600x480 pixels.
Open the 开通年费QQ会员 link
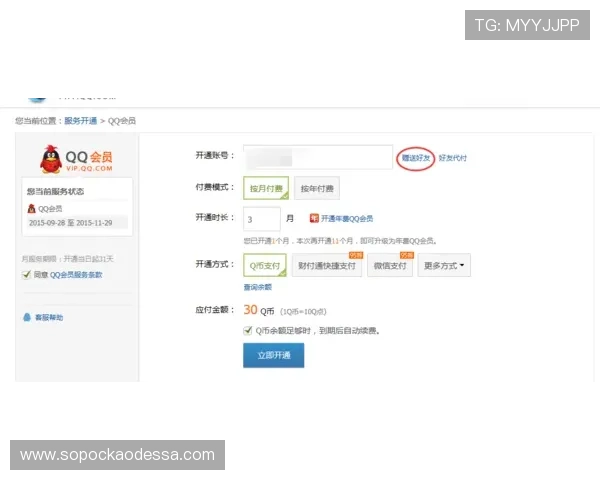[347, 218]
